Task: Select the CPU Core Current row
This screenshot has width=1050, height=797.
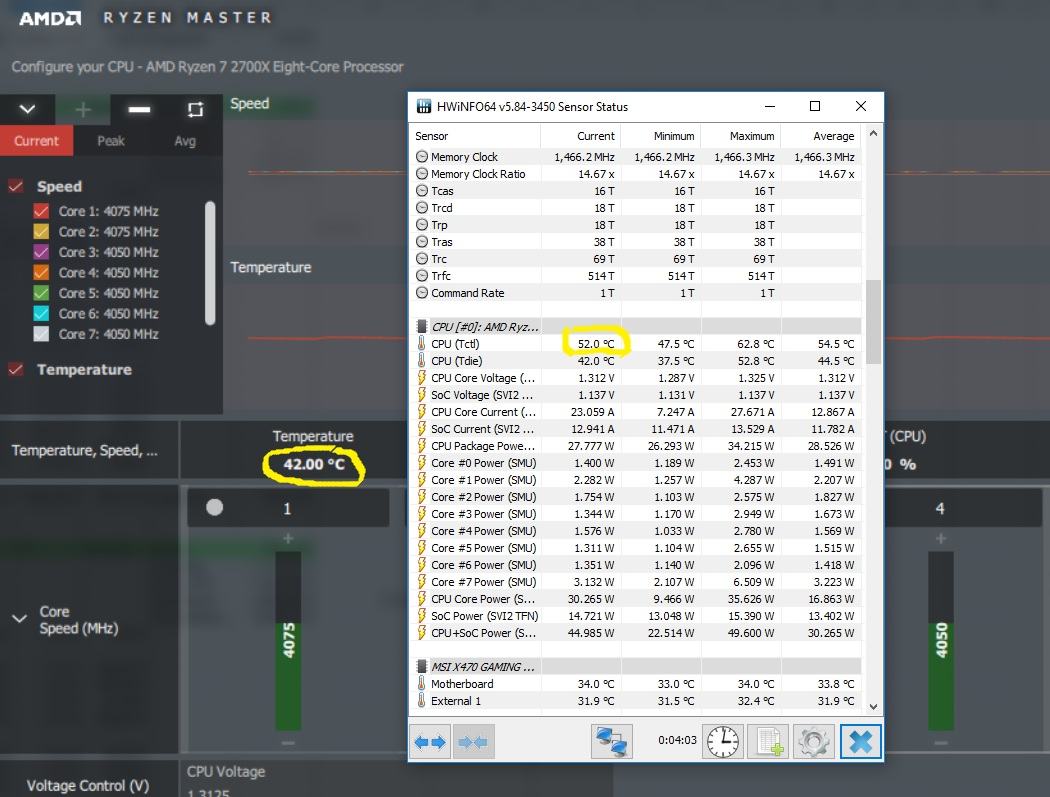Action: pos(635,411)
